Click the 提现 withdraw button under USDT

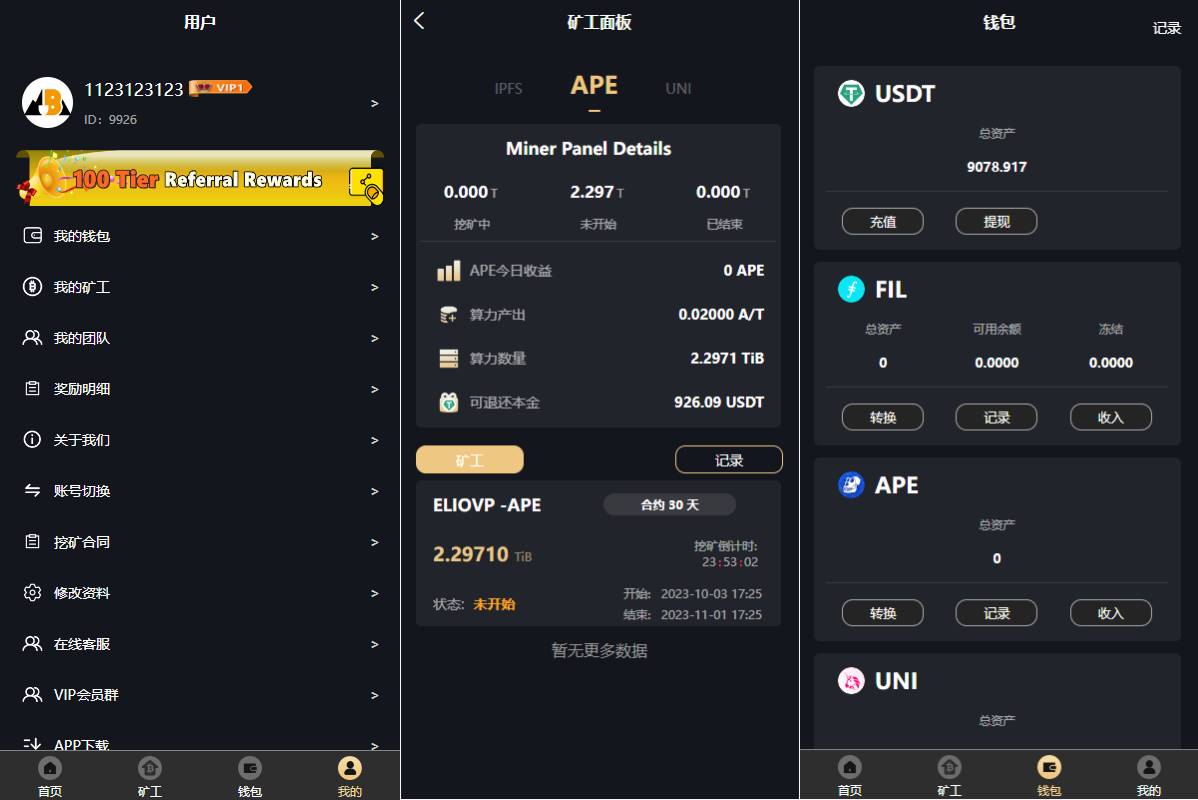[x=996, y=222]
